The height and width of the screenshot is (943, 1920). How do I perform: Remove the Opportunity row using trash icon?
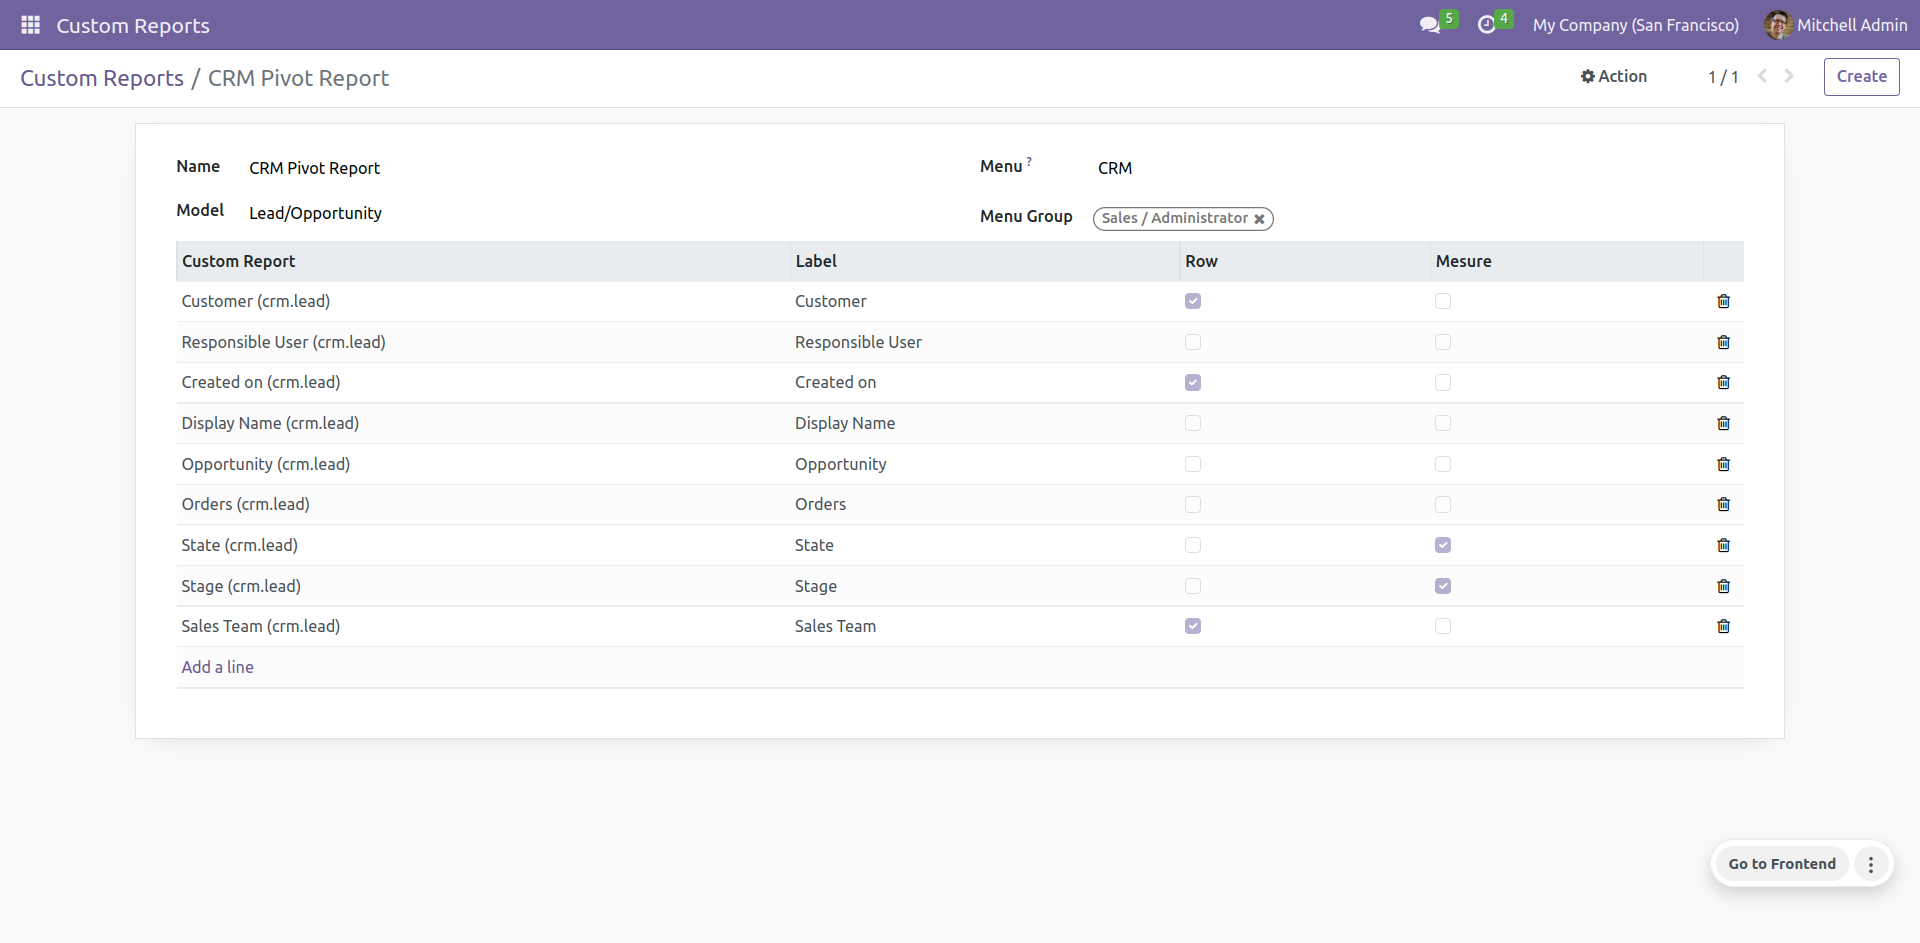(x=1723, y=464)
